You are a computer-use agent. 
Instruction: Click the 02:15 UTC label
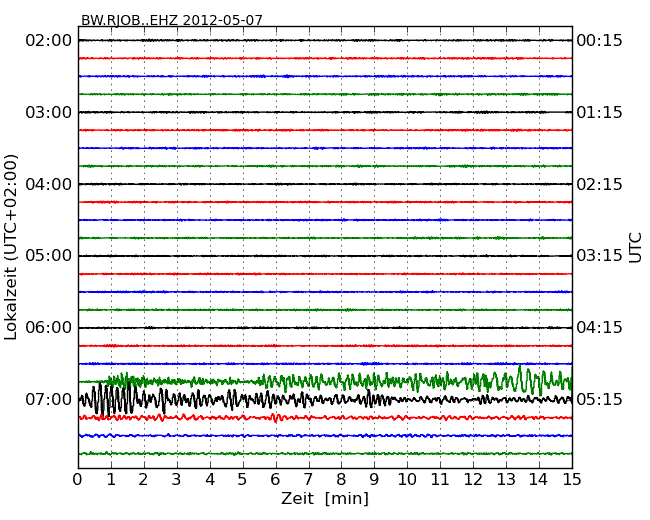[x=599, y=184]
